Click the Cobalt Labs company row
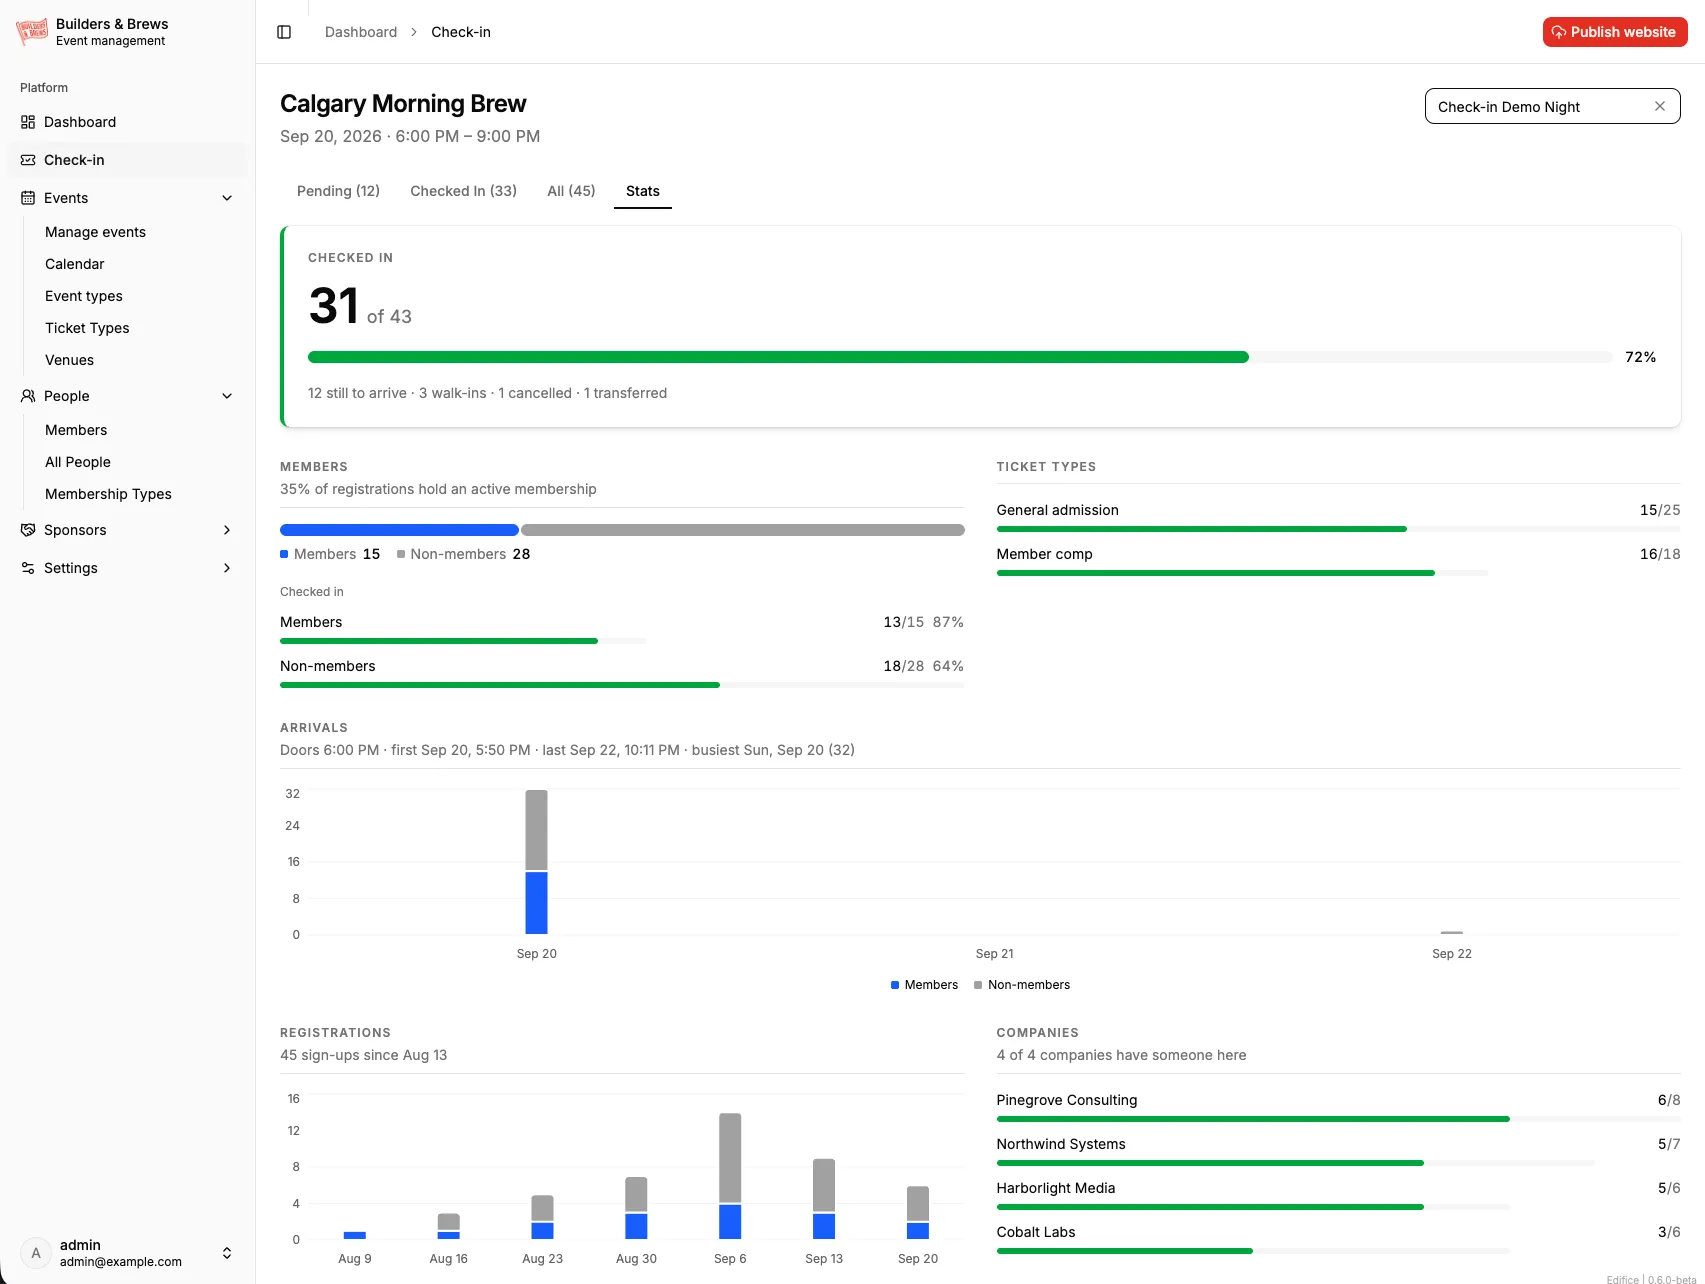 tap(1338, 1238)
